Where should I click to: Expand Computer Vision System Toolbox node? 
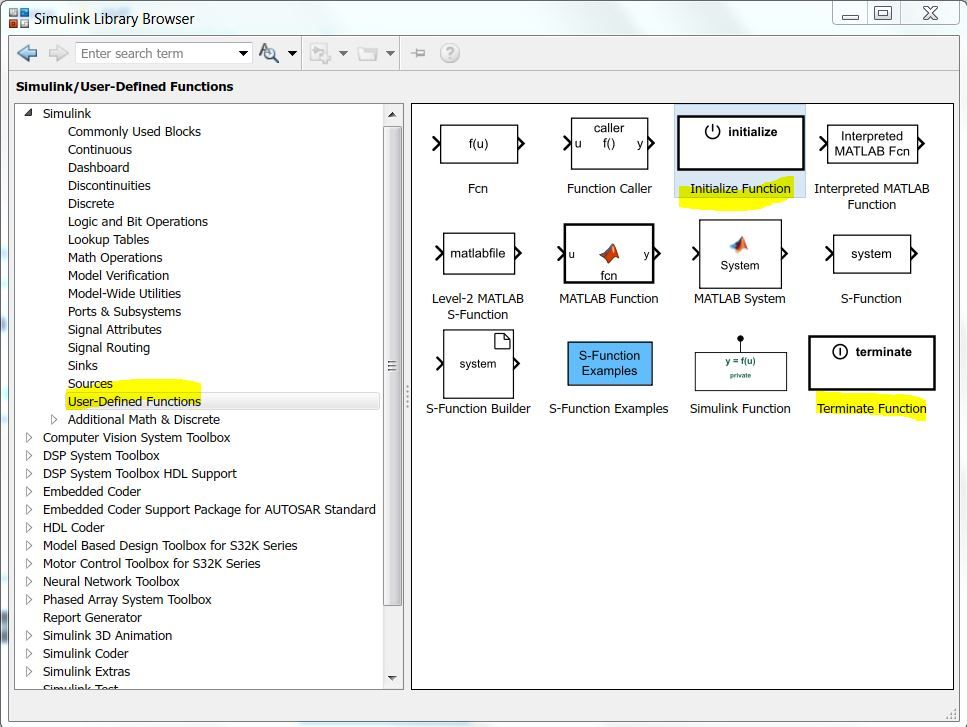[28, 437]
